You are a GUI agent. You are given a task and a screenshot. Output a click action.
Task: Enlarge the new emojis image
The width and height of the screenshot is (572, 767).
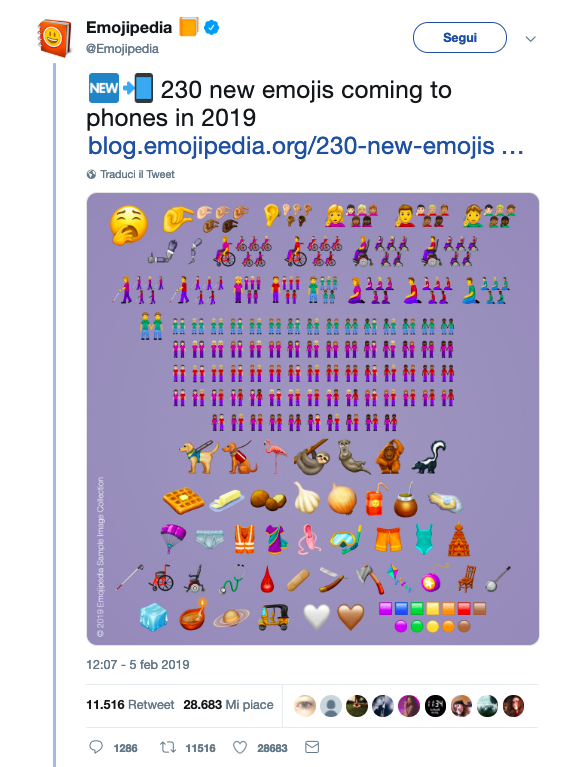(313, 419)
